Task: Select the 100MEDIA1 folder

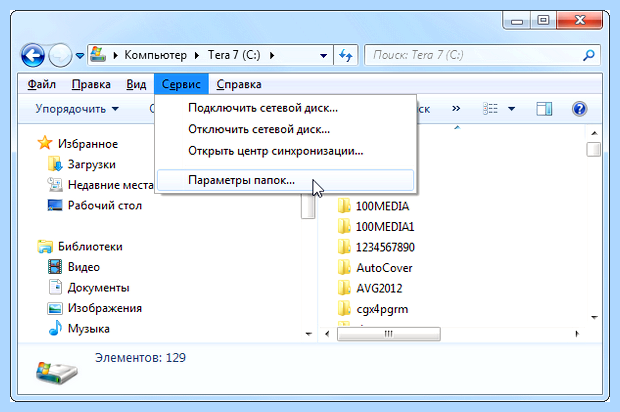Action: (385, 227)
